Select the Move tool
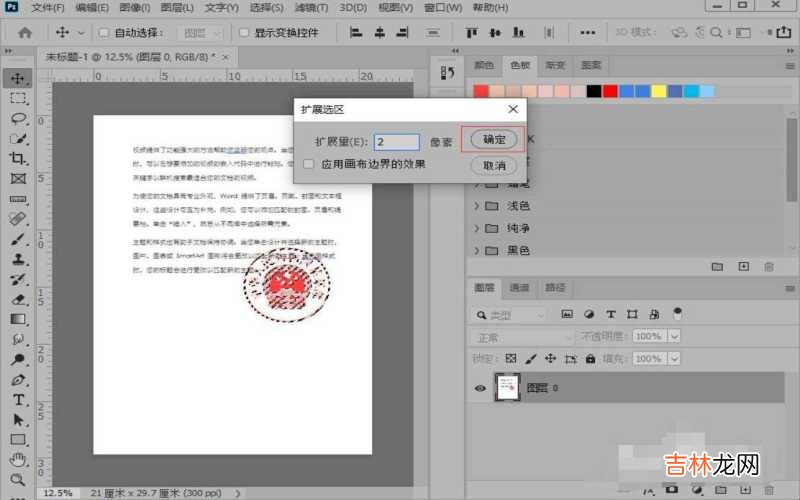This screenshot has width=800, height=500. [18, 79]
